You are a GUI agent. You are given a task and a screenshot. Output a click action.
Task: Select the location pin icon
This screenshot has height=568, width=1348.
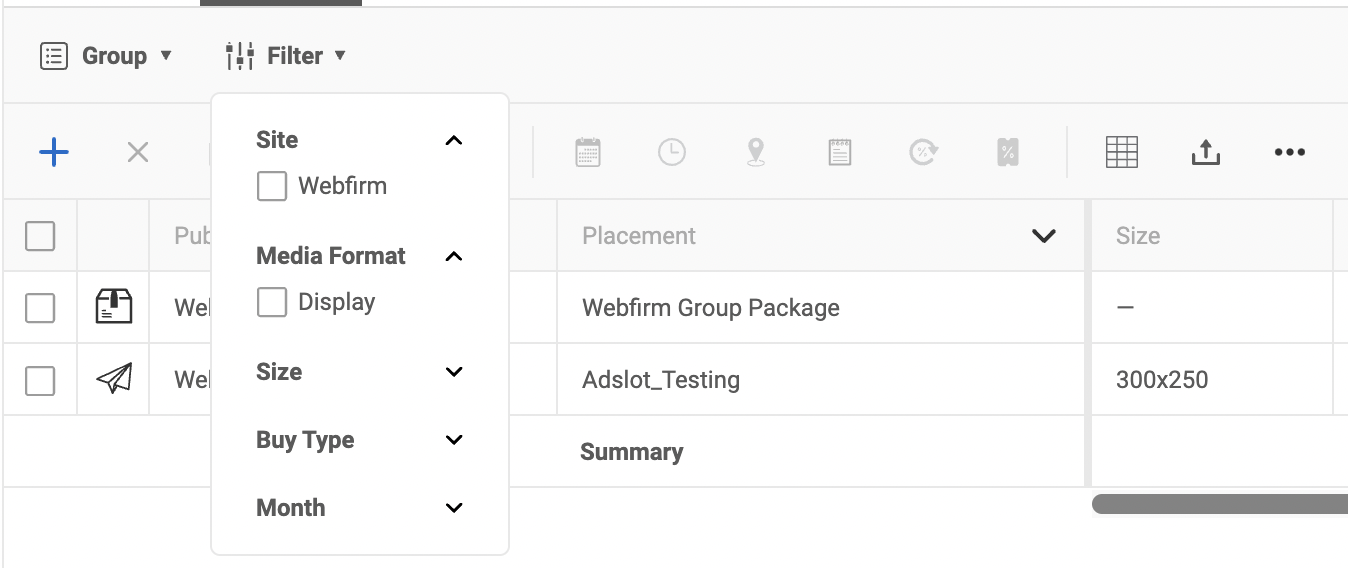(756, 152)
